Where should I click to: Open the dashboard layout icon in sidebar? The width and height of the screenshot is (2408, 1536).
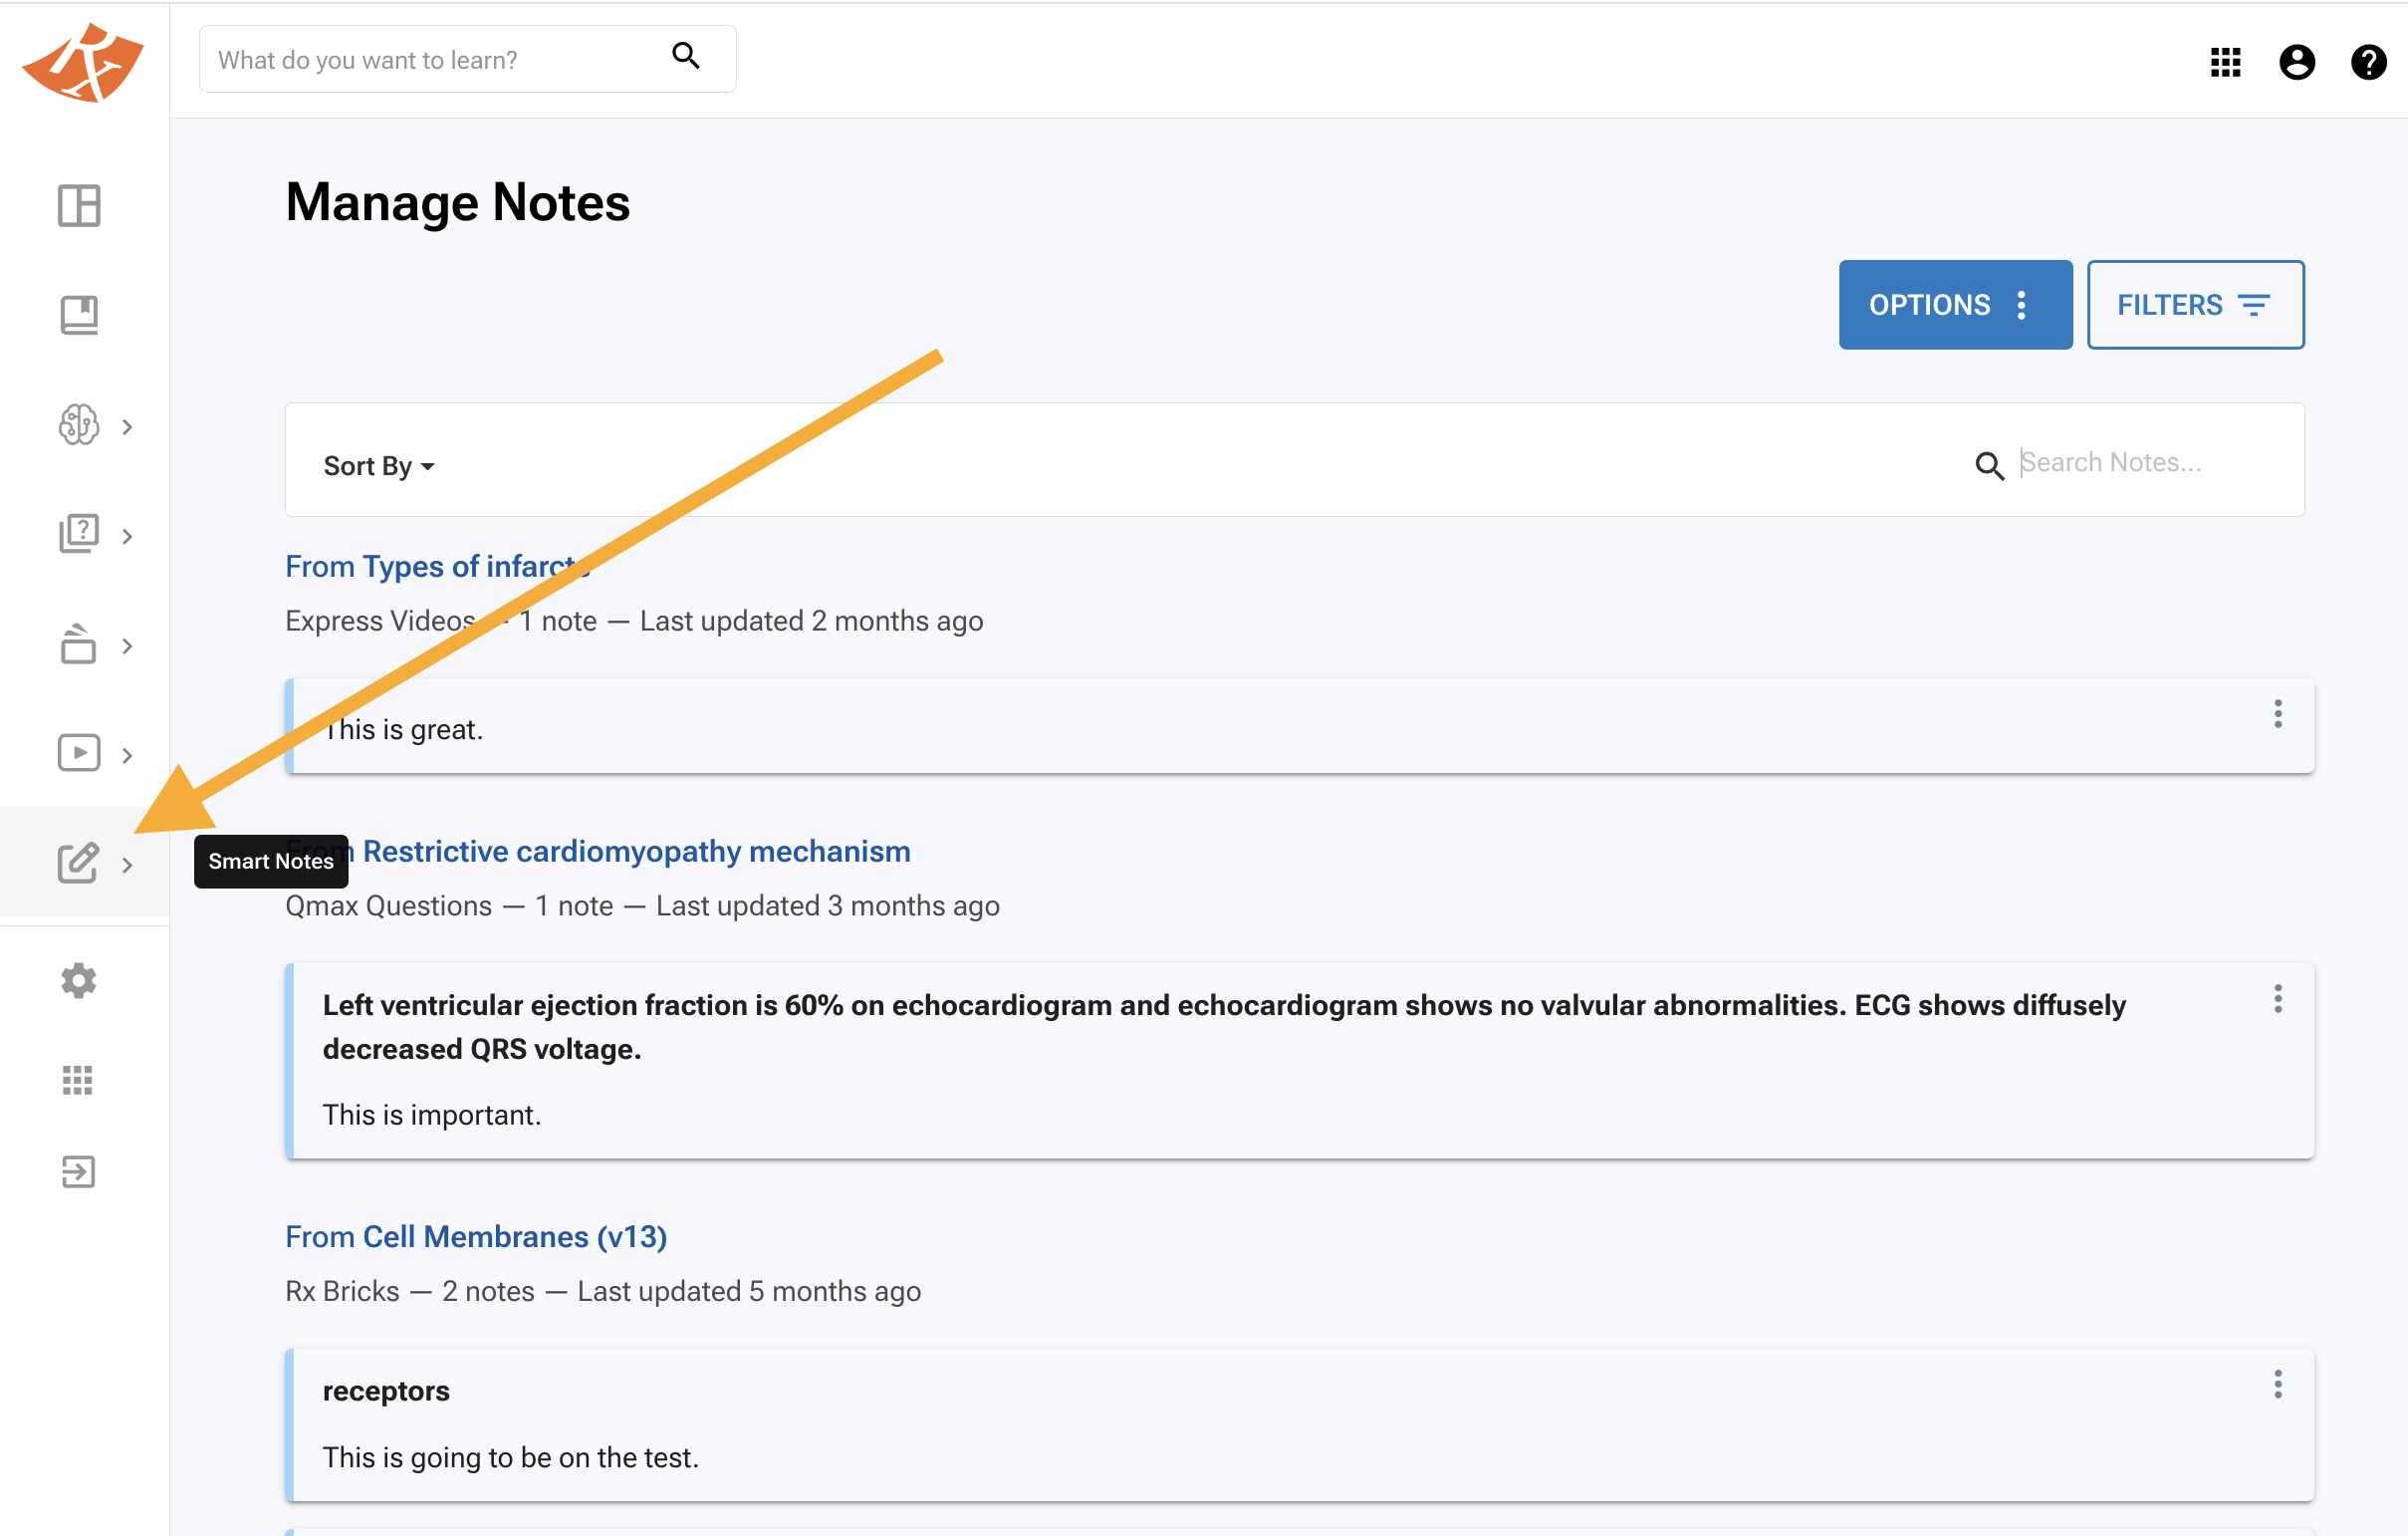click(79, 206)
